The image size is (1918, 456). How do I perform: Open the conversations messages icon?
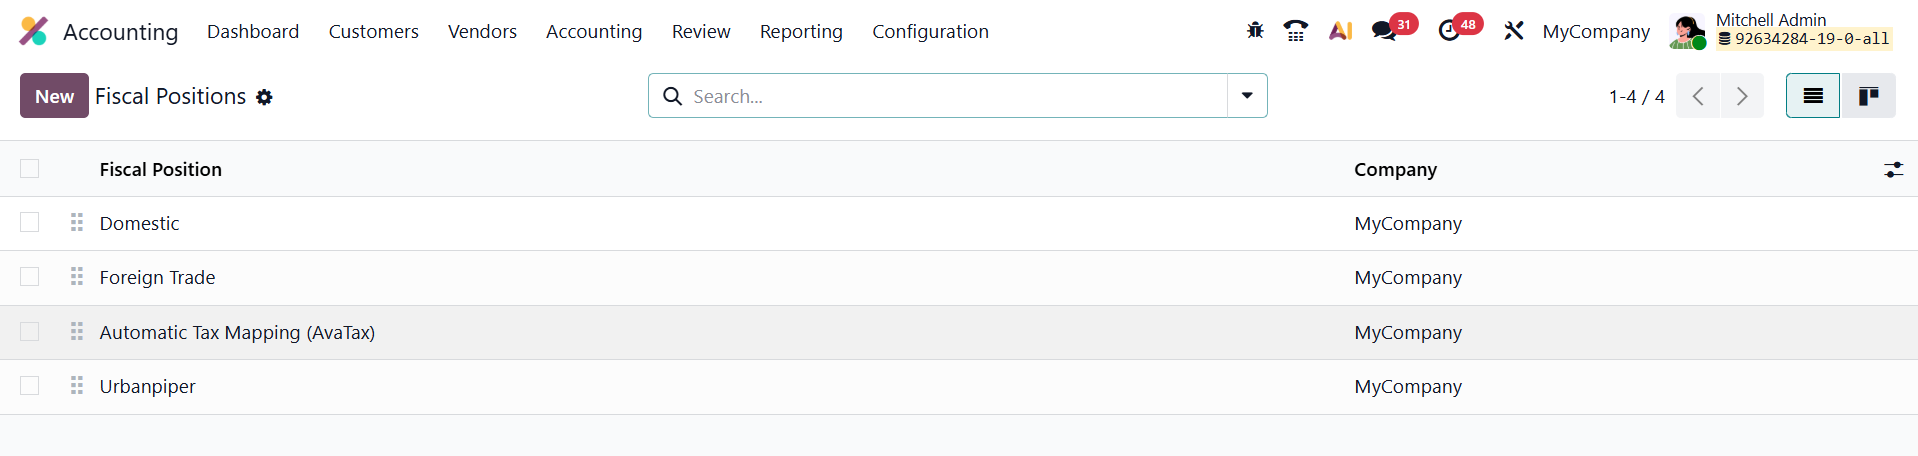click(1384, 31)
